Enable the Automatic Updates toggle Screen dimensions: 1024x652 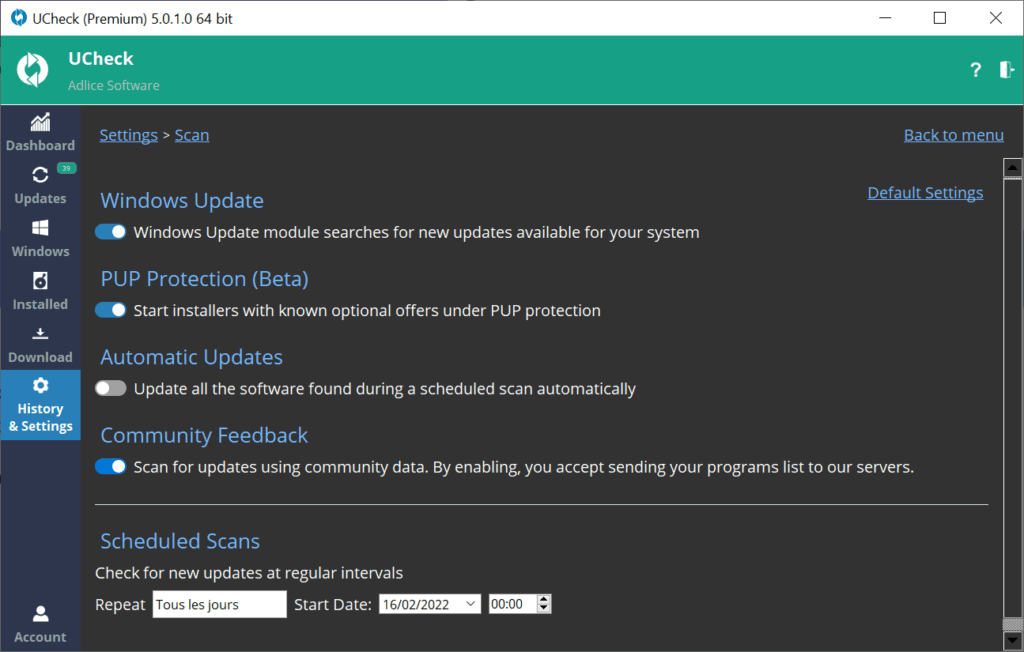coord(111,388)
